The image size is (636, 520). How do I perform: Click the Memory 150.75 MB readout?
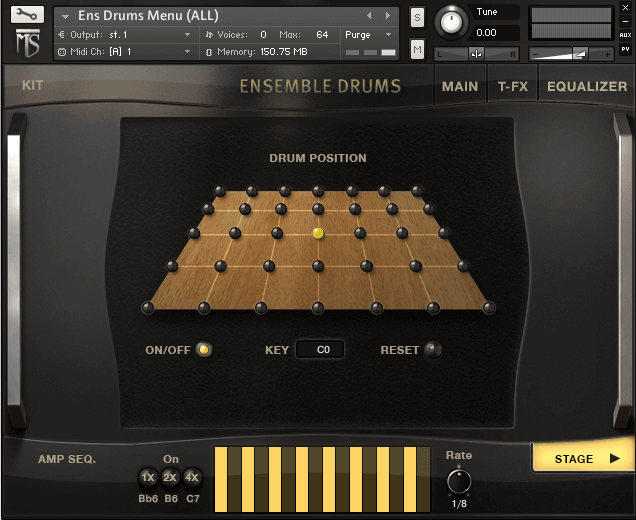click(284, 52)
